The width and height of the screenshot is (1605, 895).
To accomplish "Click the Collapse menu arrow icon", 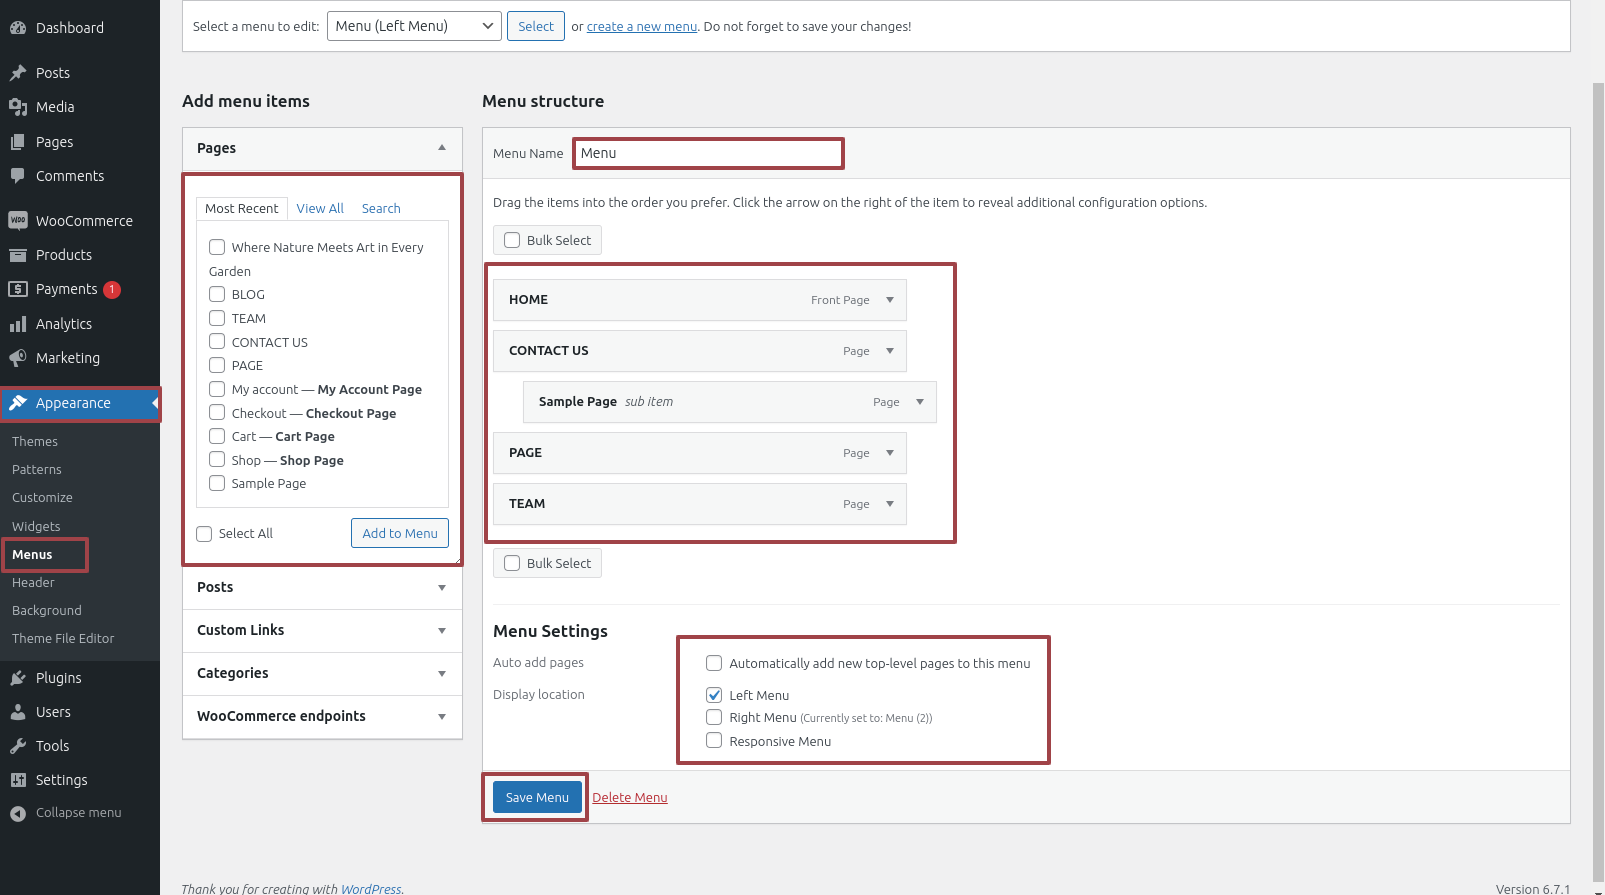I will [x=18, y=813].
